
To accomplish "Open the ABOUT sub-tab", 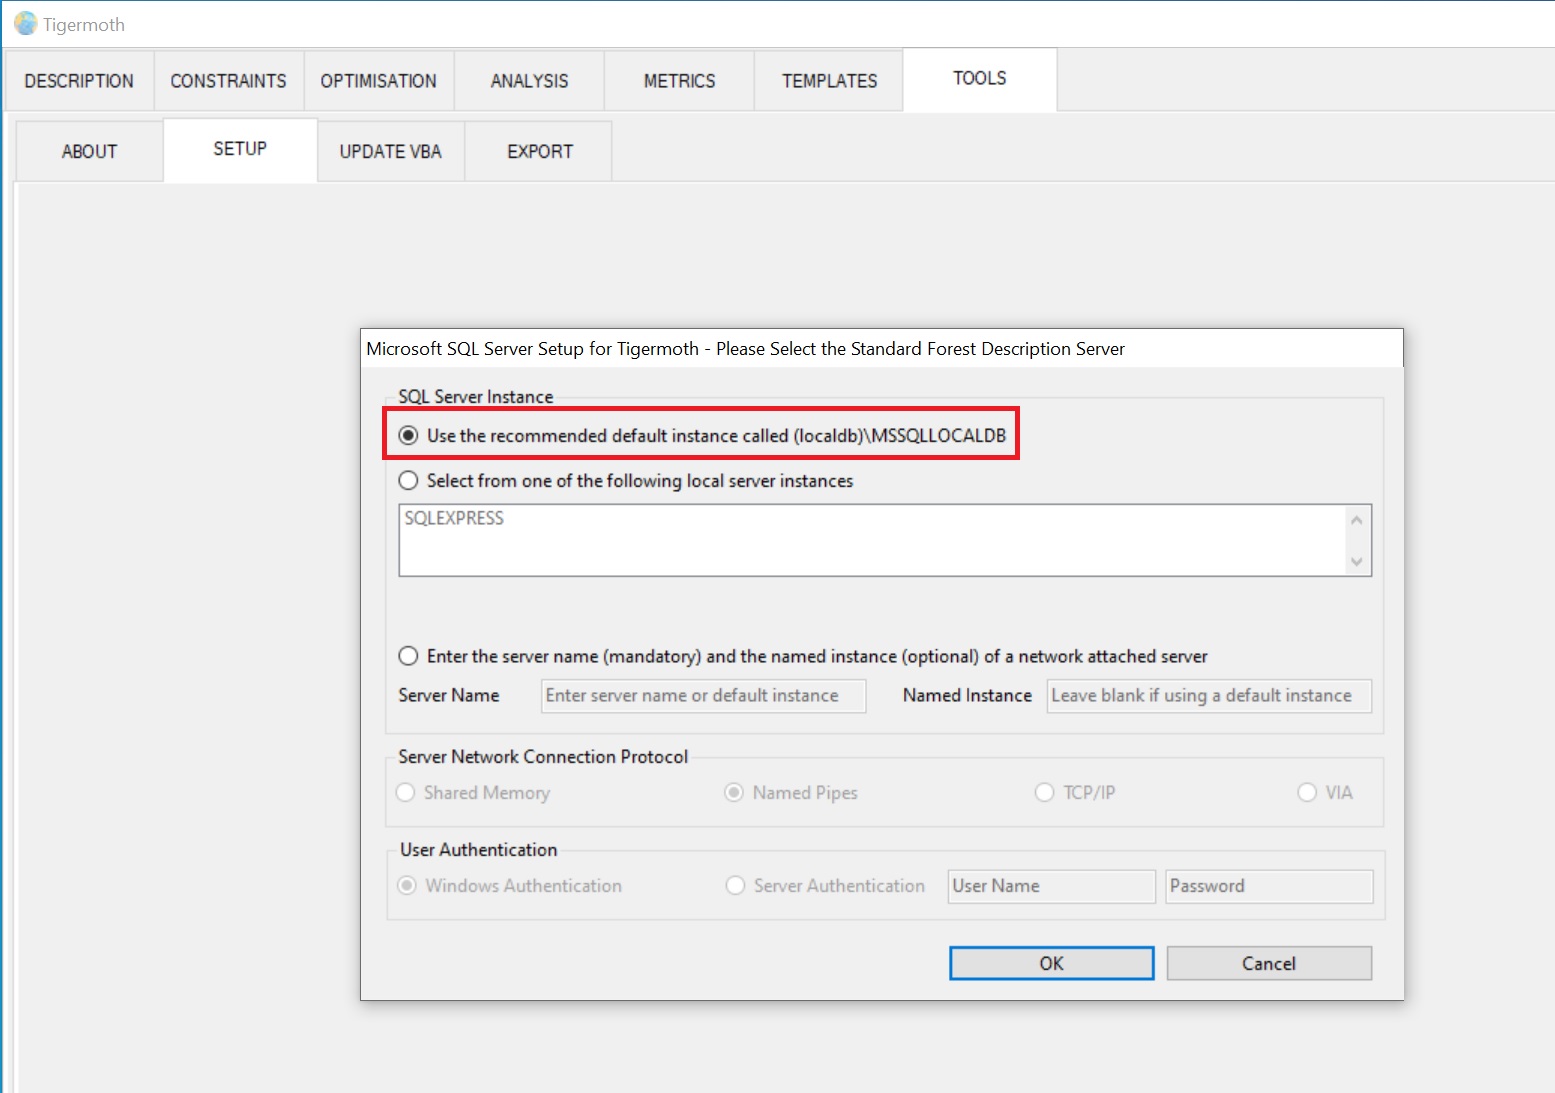I will (x=89, y=151).
